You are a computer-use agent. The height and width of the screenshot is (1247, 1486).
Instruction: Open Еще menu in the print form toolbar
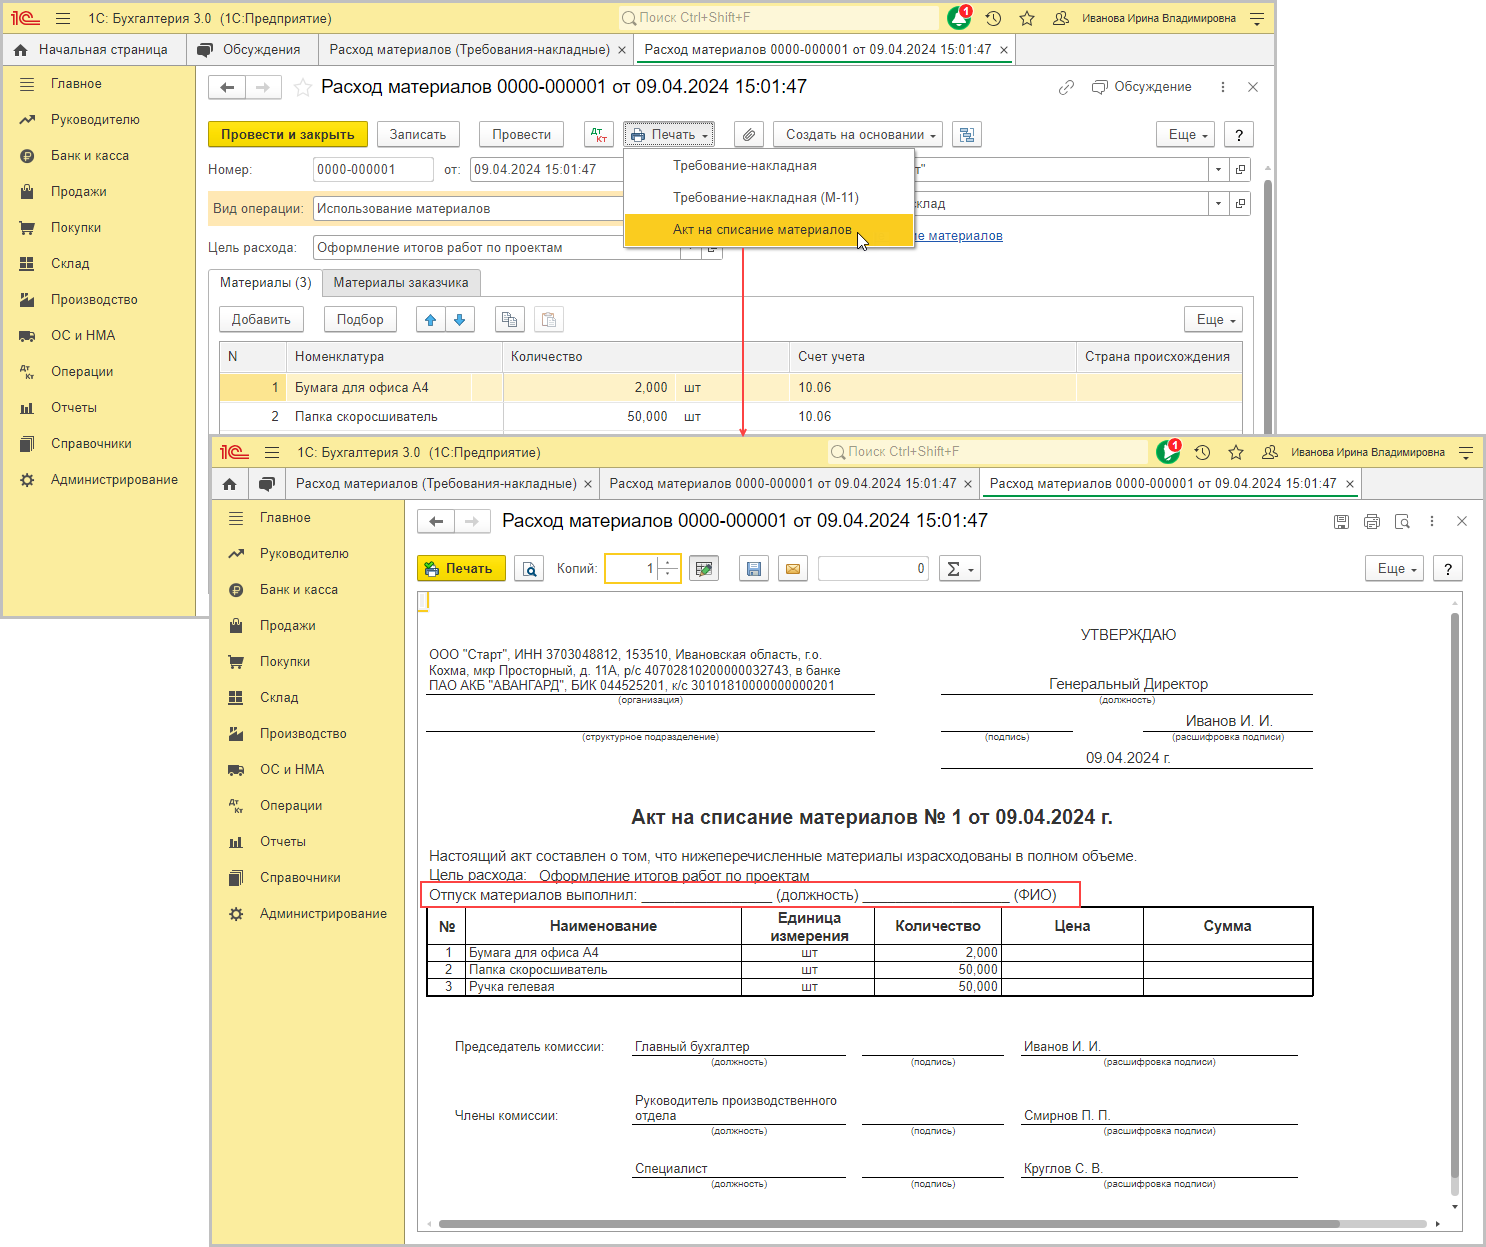click(1395, 568)
